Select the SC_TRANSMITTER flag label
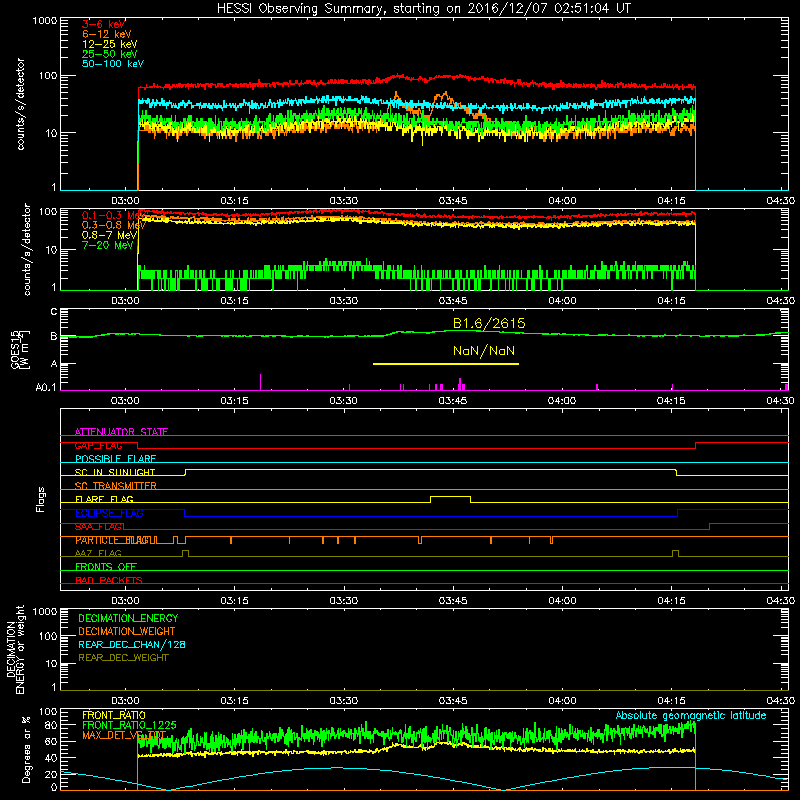The image size is (800, 800). [x=116, y=485]
